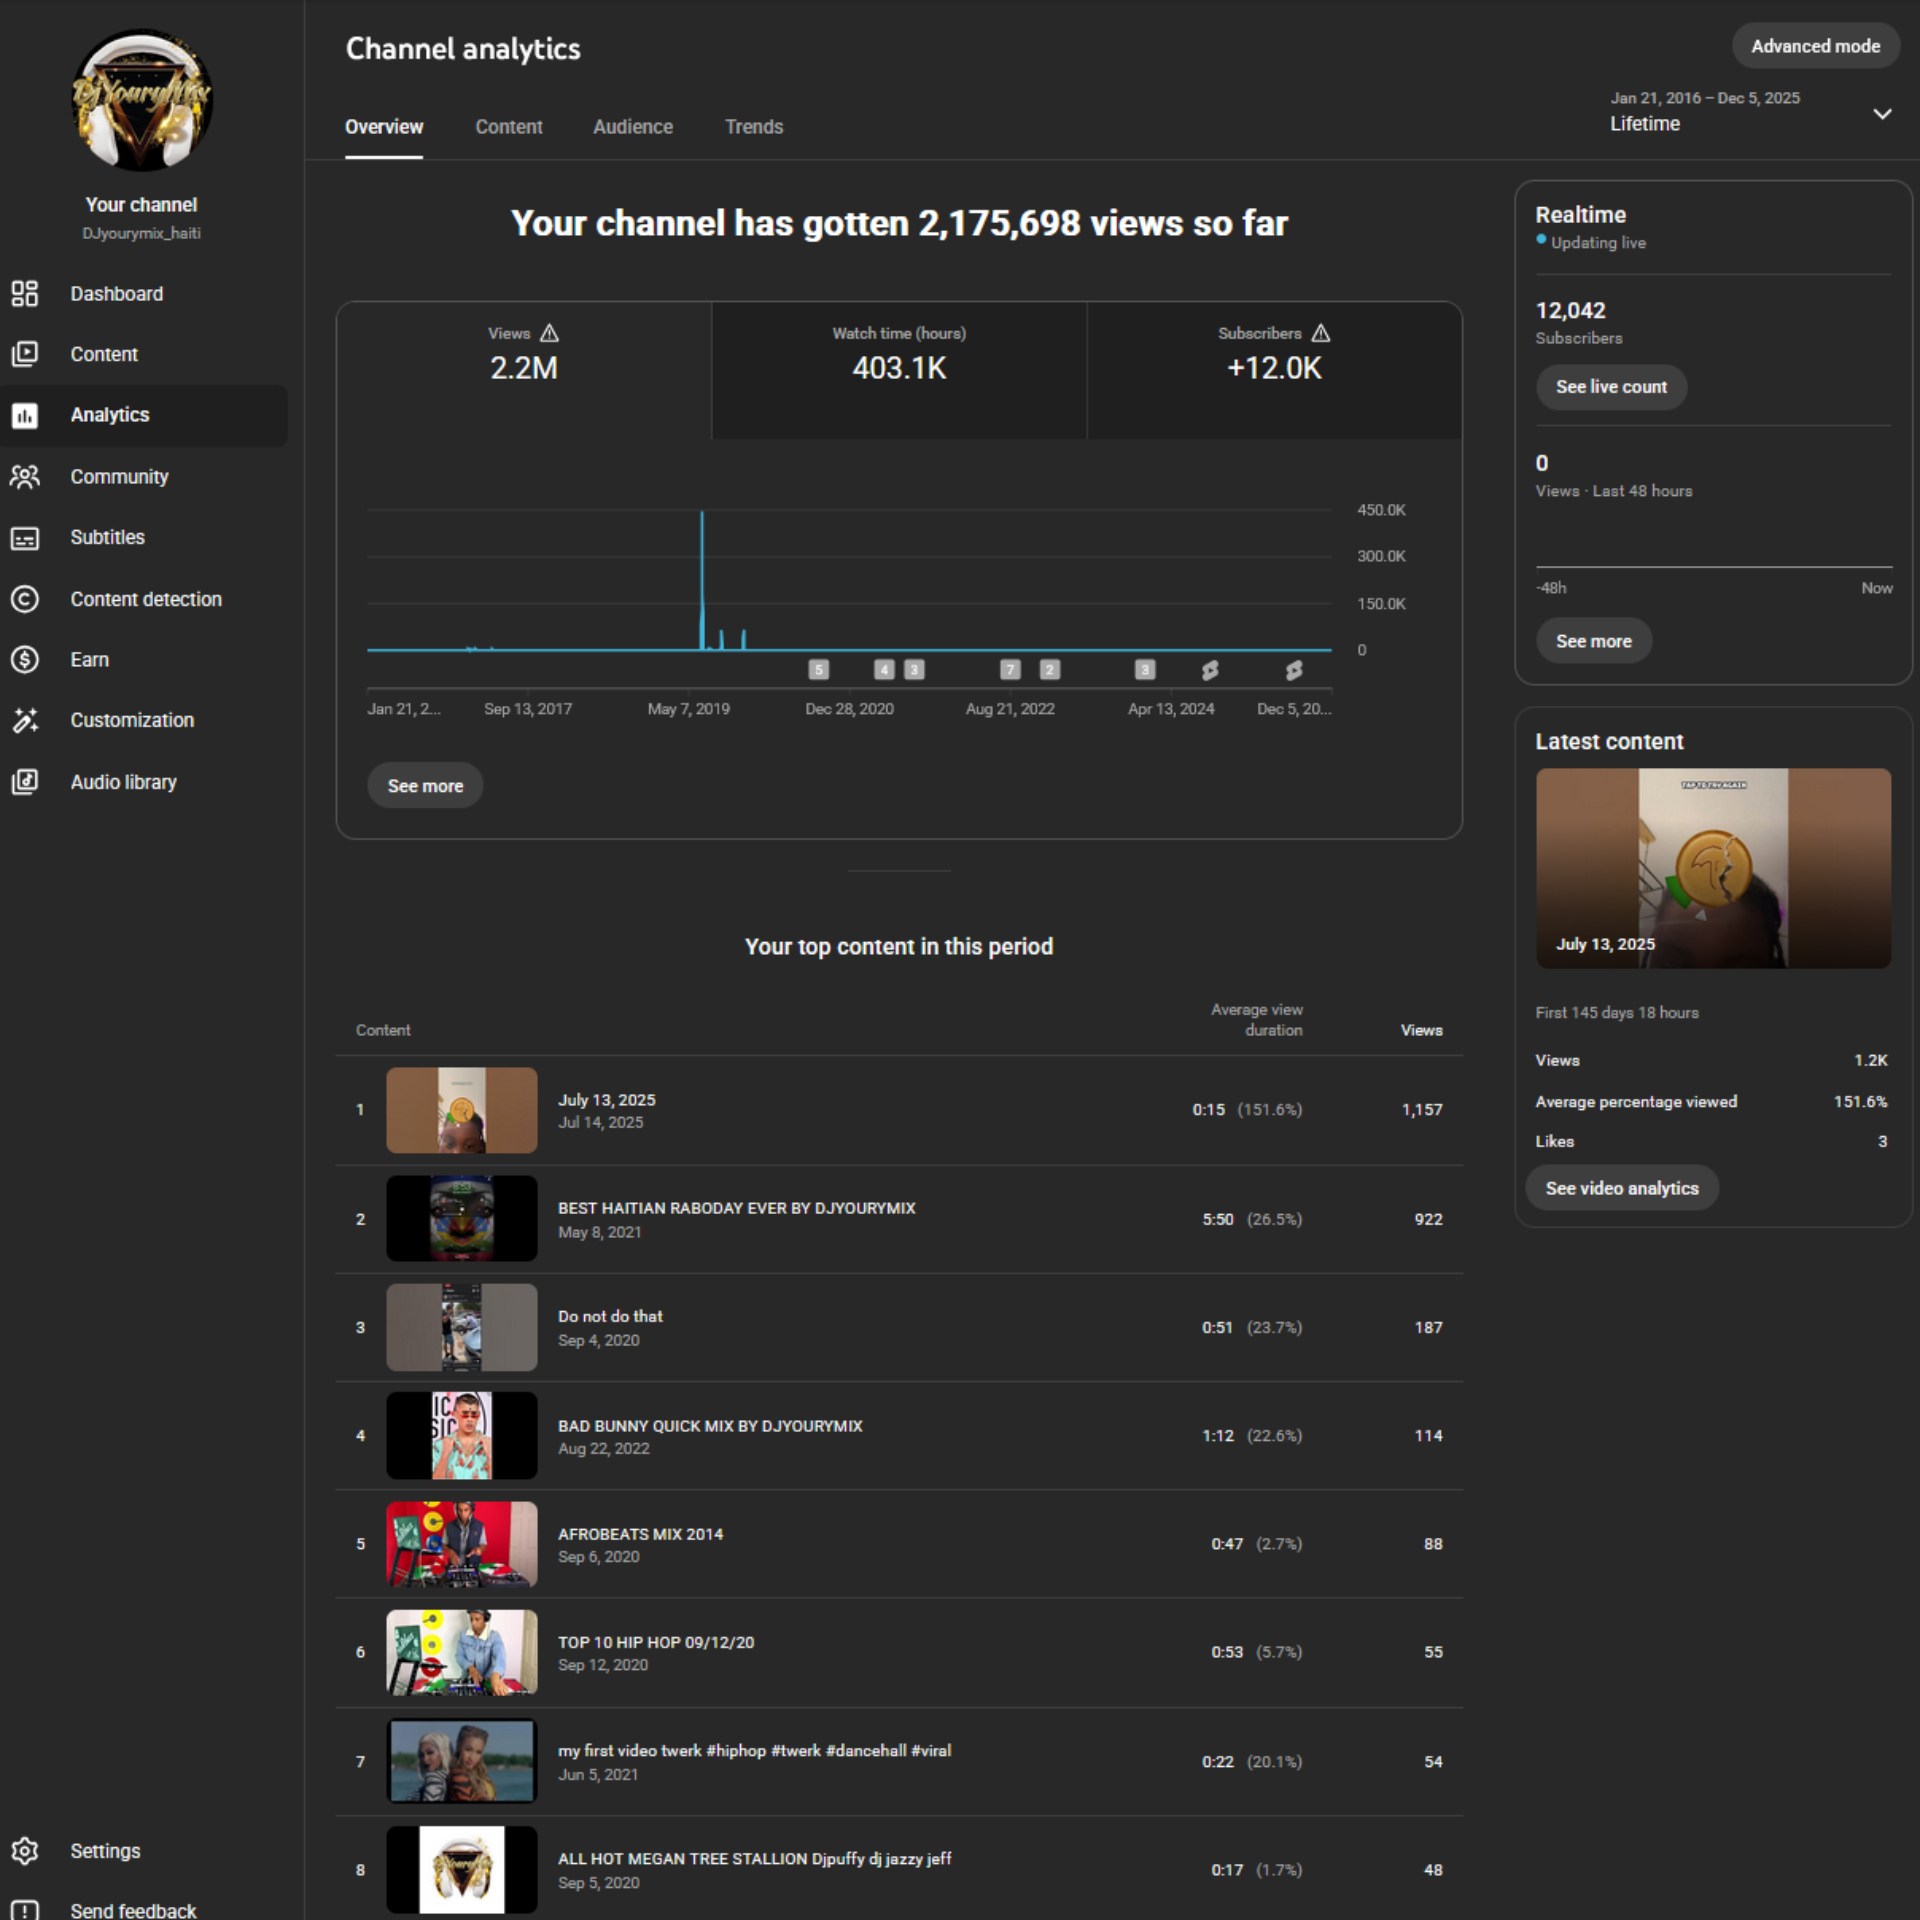Switch to the Trends tab

click(753, 127)
